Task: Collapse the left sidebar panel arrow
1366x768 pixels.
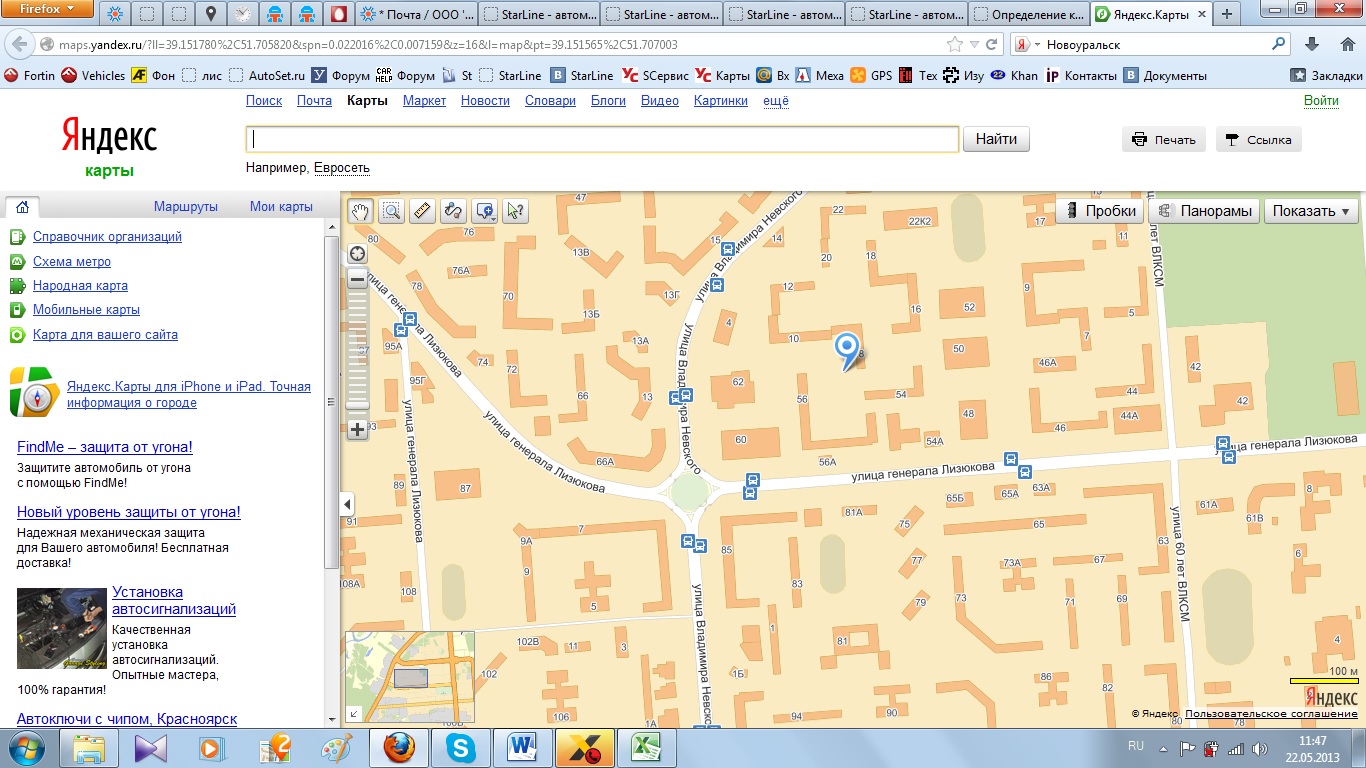Action: [x=347, y=504]
